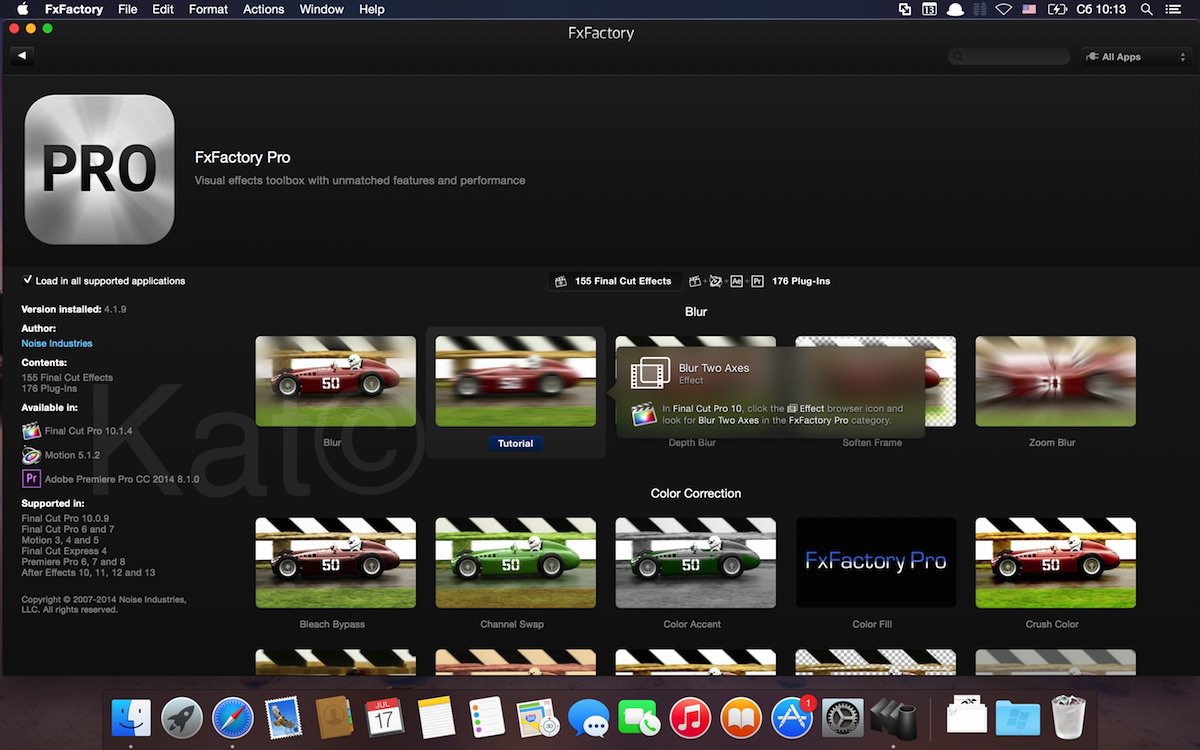1200x750 pixels.
Task: Click the clapperboard icon beside 155 Final Cut Effects
Action: click(x=561, y=282)
